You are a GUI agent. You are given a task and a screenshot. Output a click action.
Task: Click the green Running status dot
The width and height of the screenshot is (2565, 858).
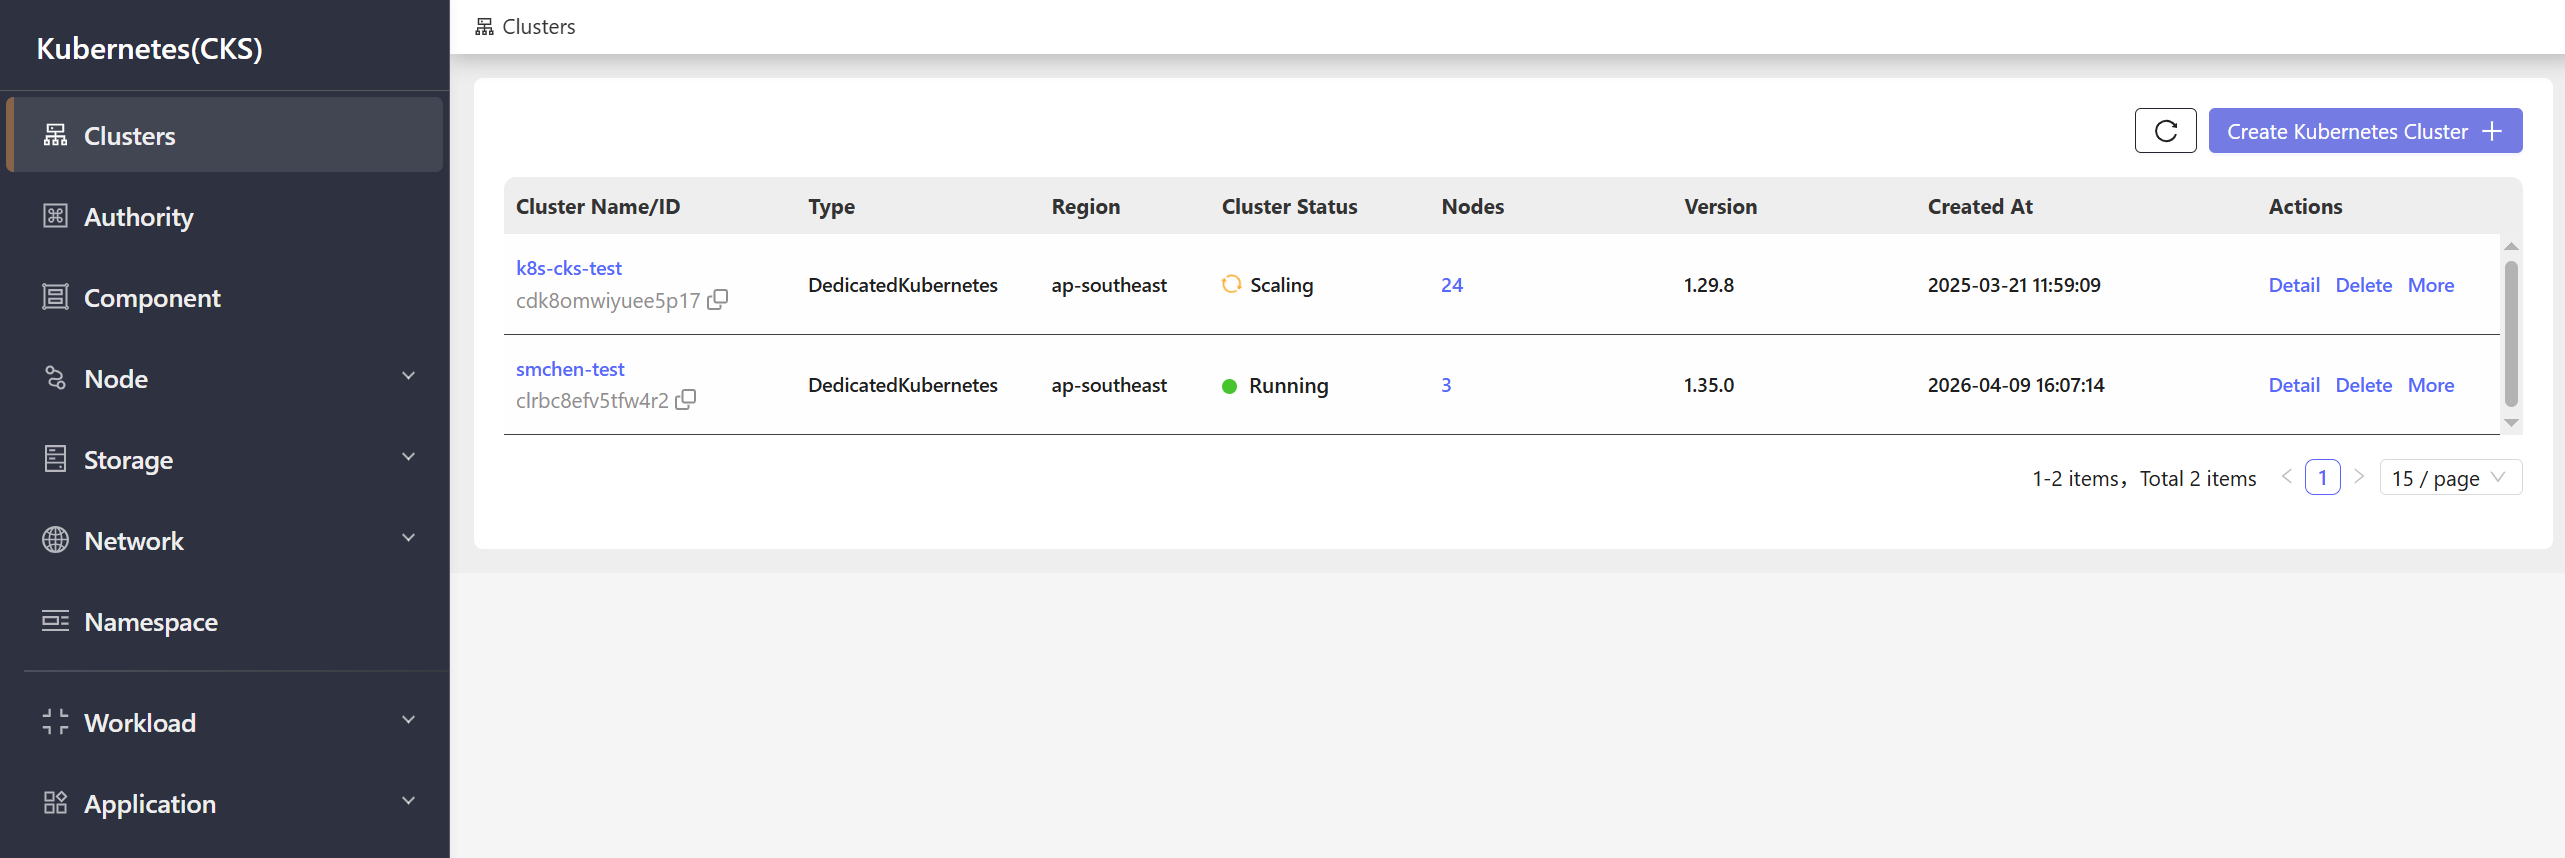point(1230,386)
